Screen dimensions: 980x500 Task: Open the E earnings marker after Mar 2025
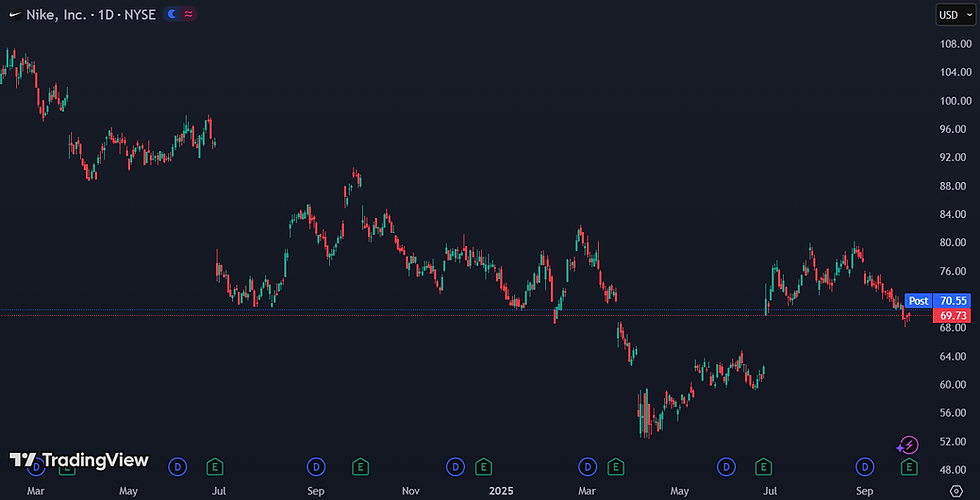(616, 466)
